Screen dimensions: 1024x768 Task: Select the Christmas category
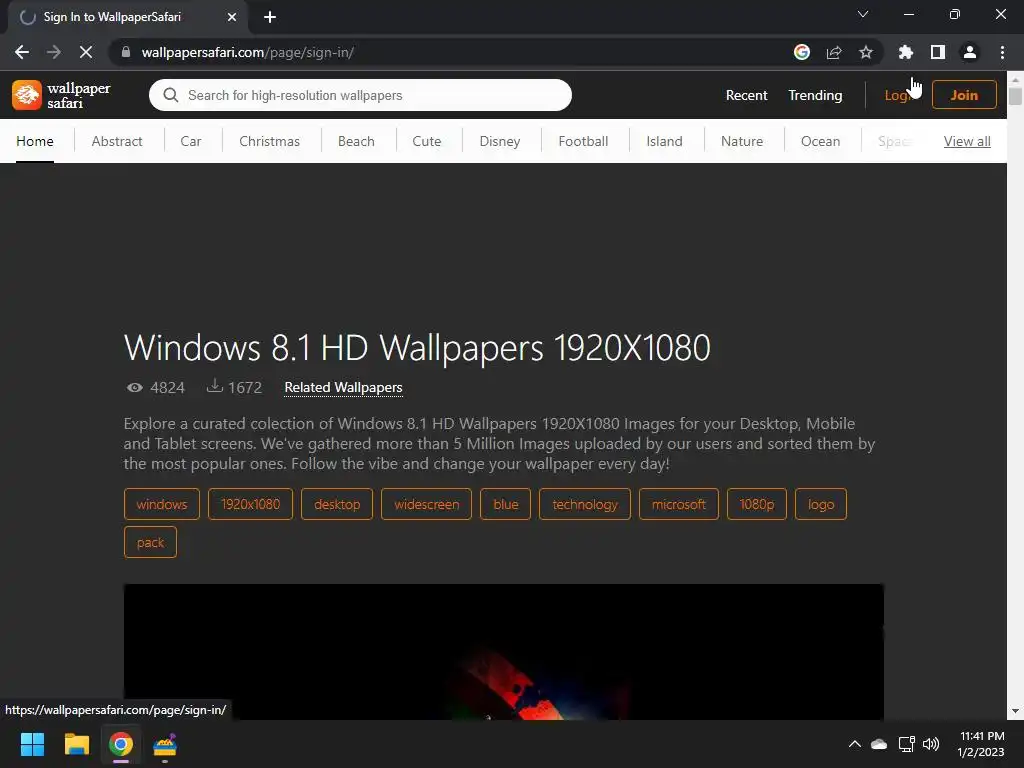point(269,141)
